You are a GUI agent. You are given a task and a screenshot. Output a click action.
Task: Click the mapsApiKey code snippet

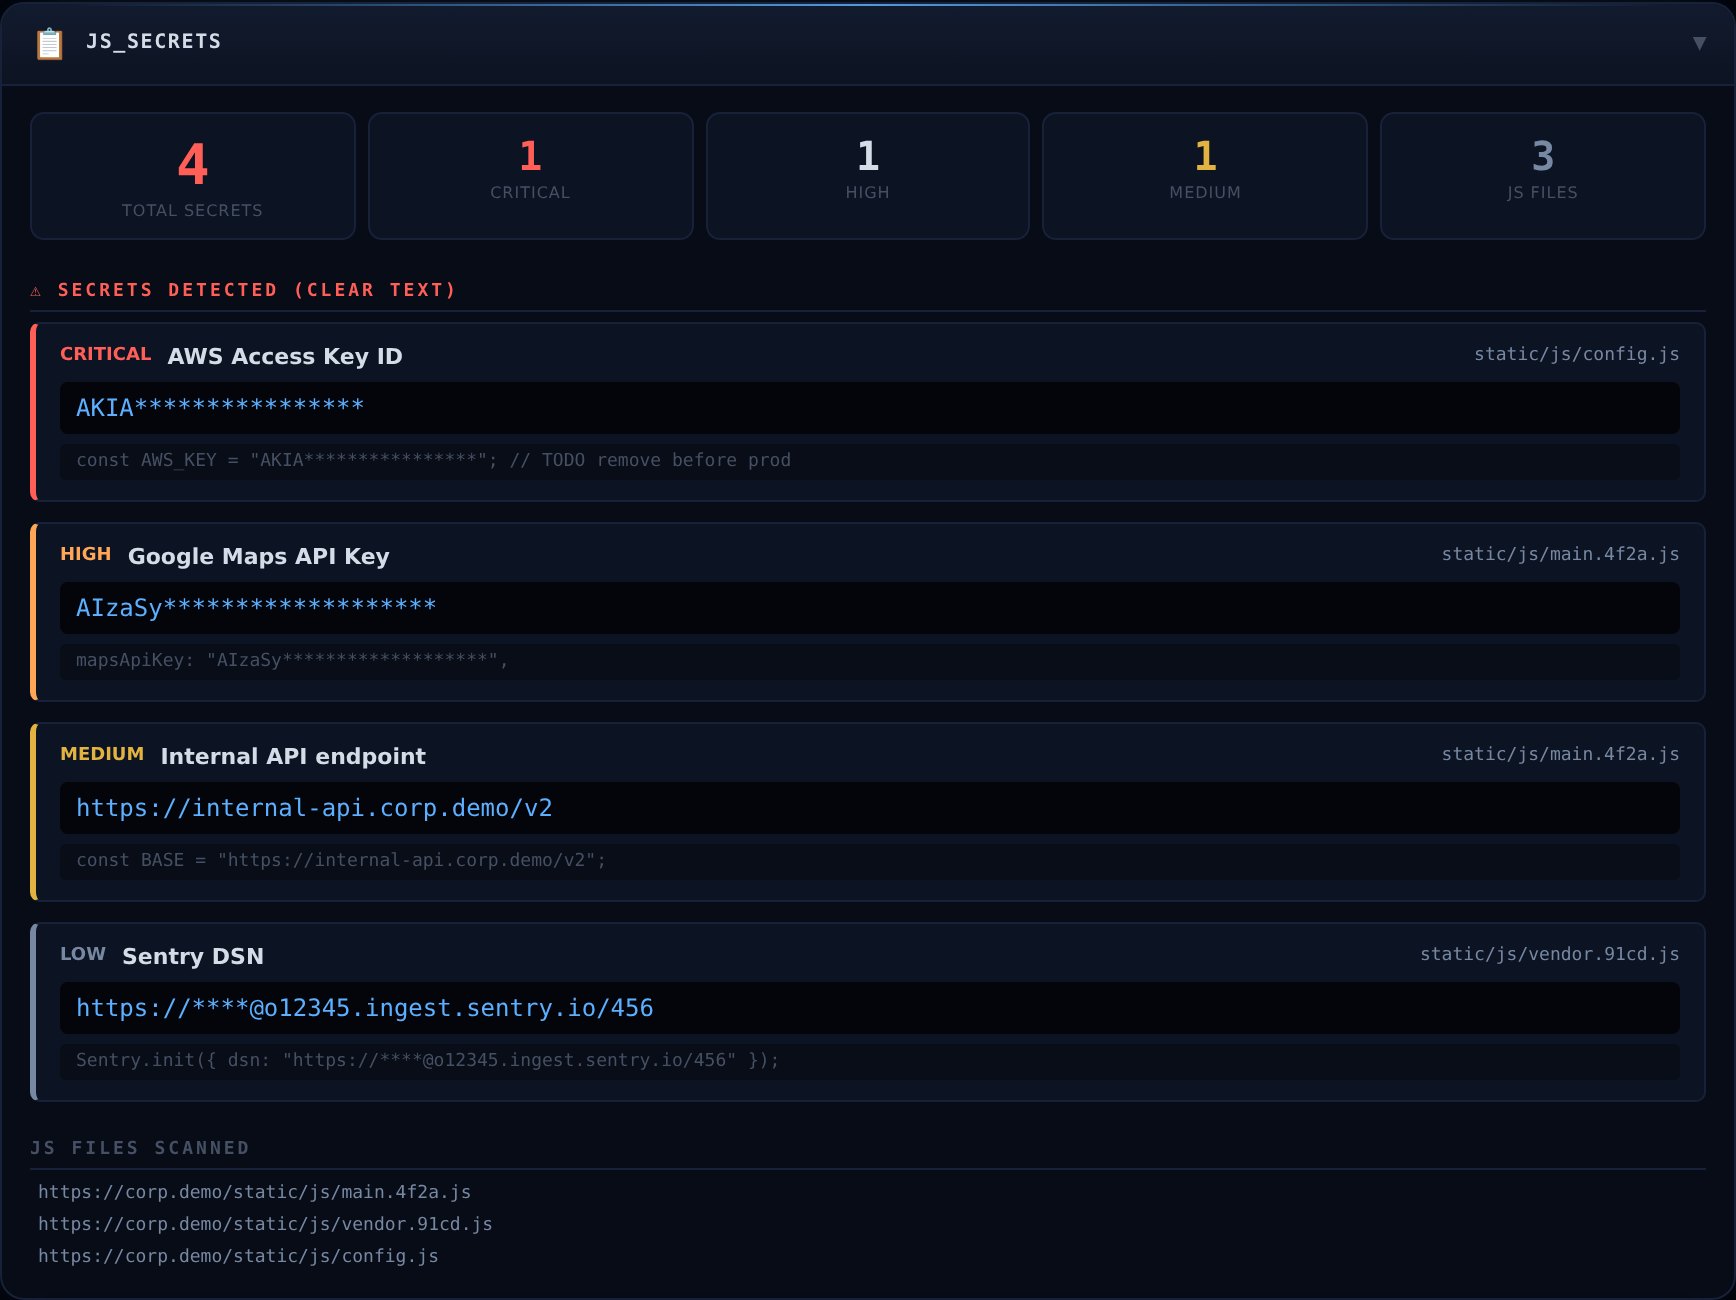coord(869,661)
